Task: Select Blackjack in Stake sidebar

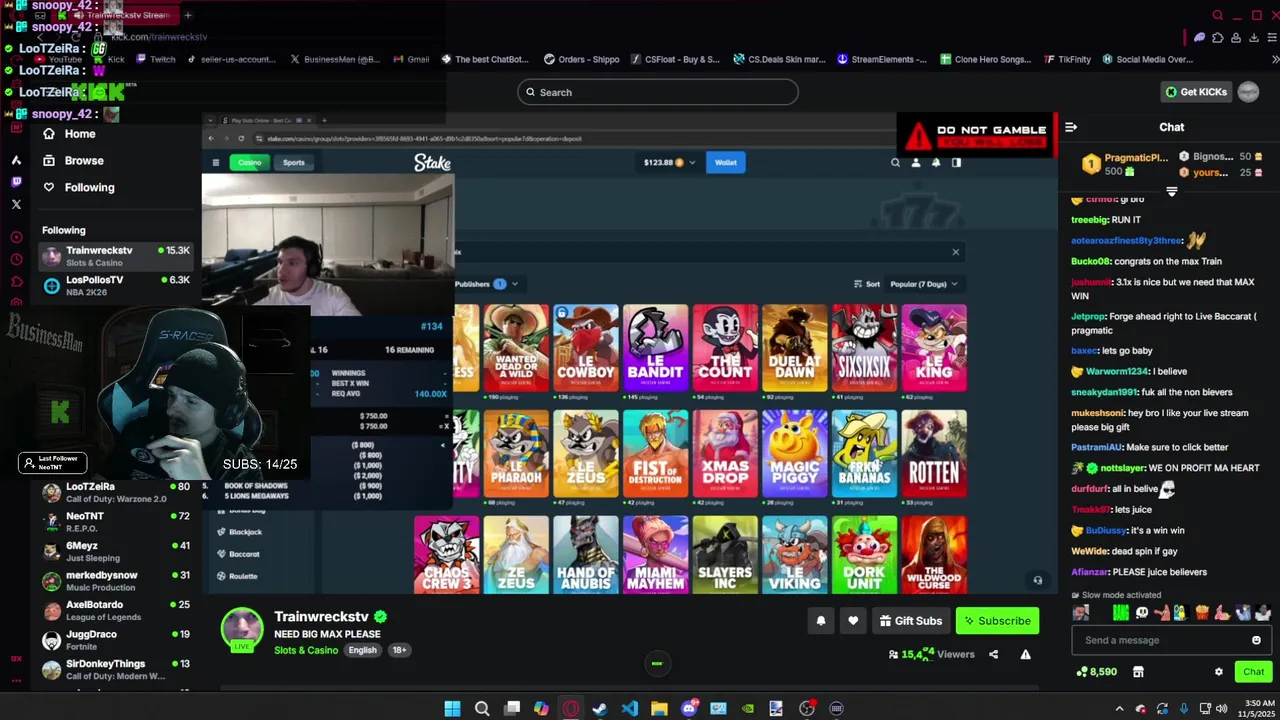Action: [245, 532]
